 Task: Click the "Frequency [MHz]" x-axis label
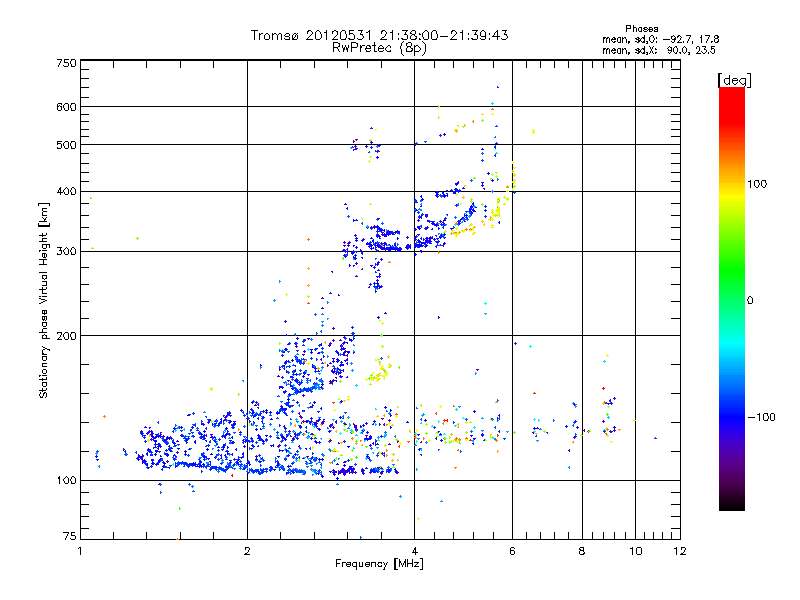click(379, 564)
